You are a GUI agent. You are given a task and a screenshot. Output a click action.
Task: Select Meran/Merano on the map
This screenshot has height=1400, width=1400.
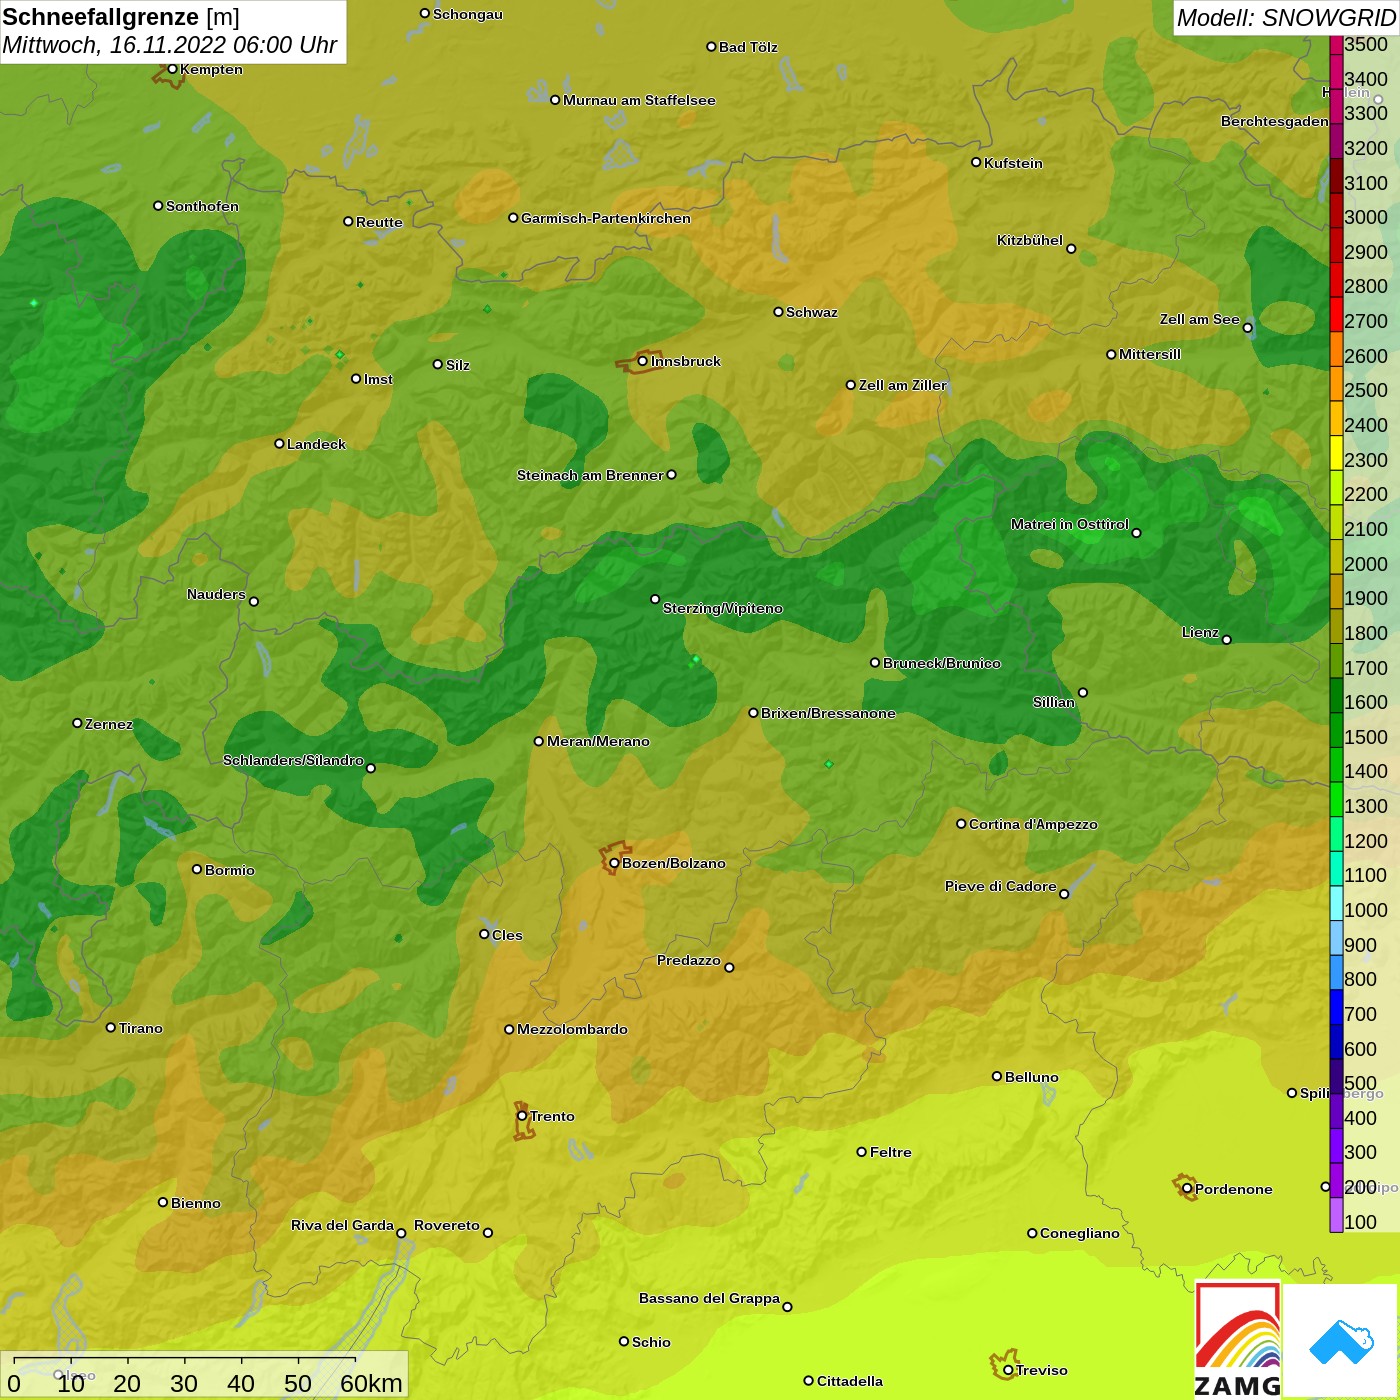pyautogui.click(x=598, y=741)
